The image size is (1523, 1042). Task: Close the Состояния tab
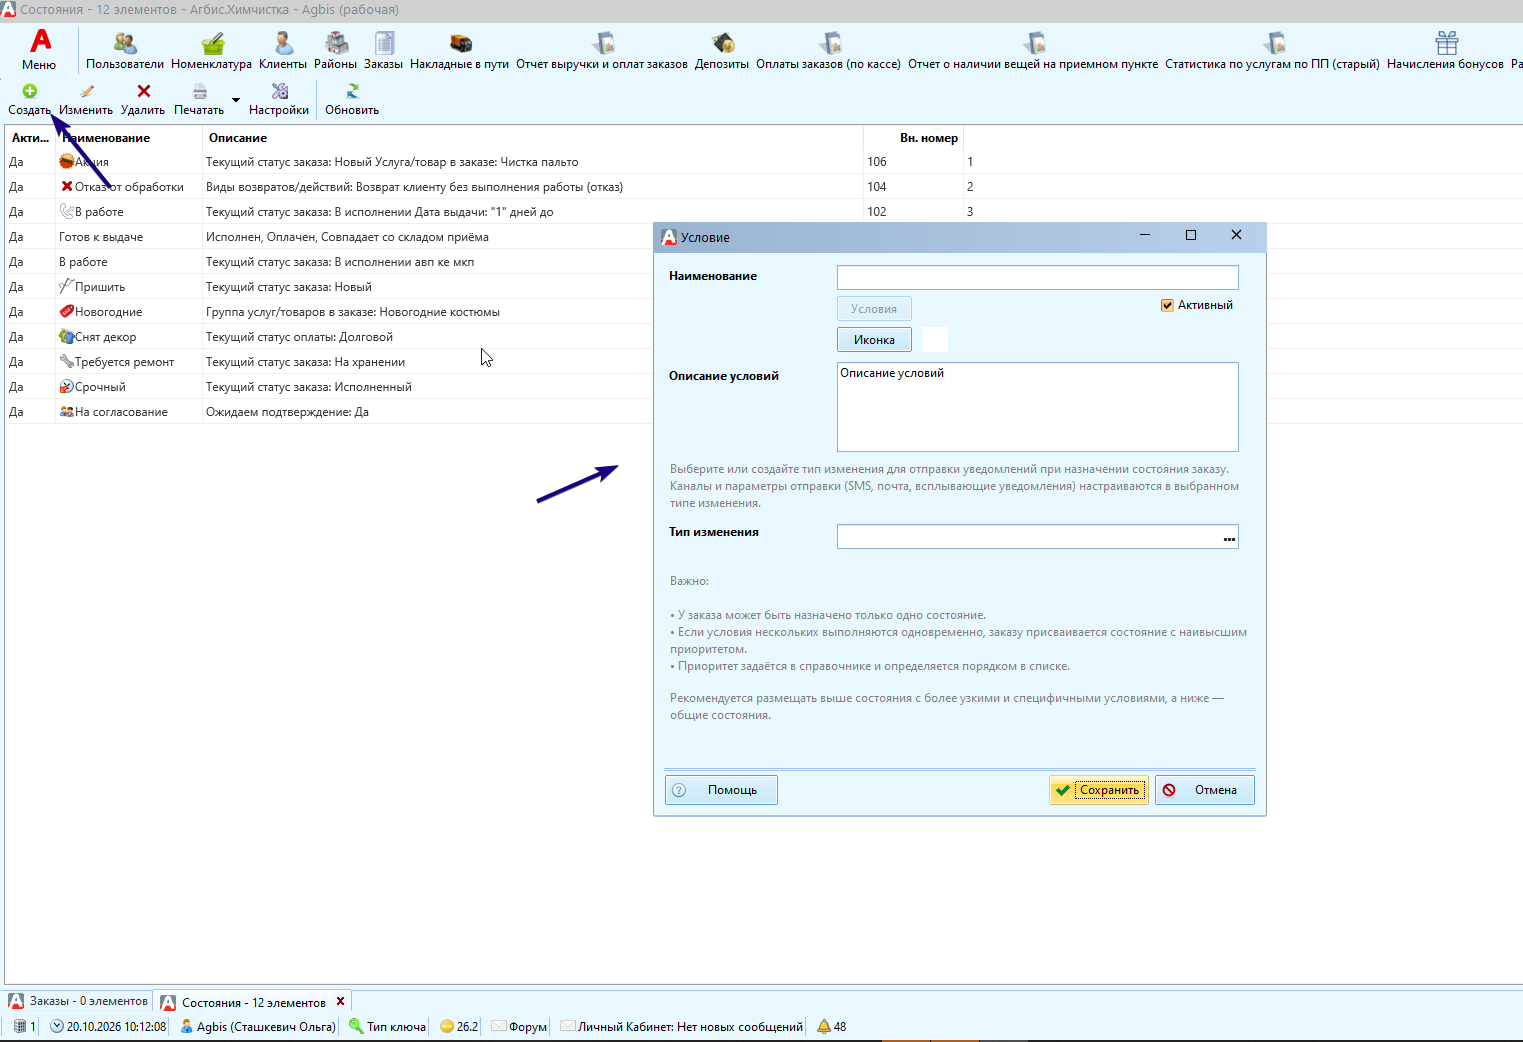341,1001
